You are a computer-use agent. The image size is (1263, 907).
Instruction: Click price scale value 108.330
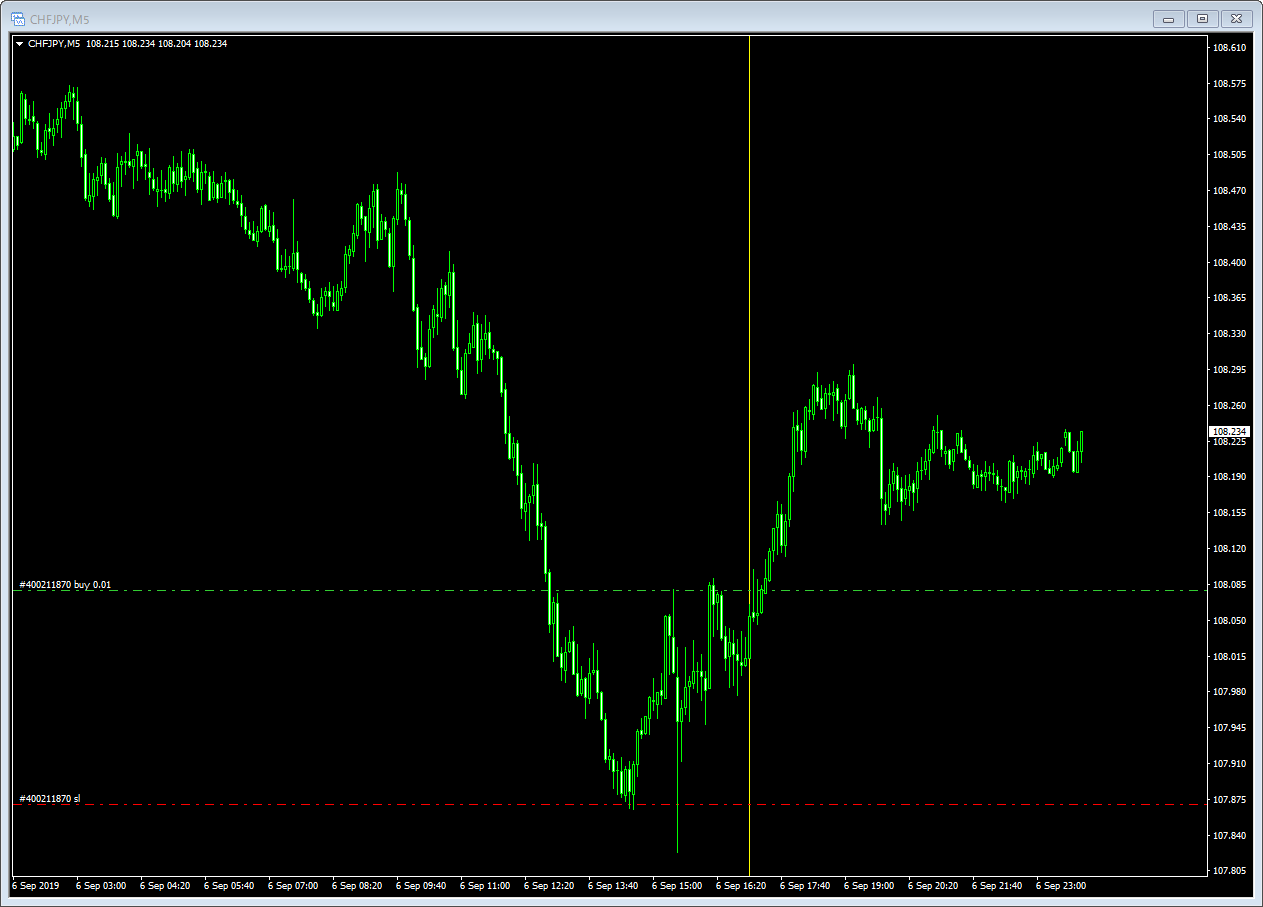[x=1229, y=334]
